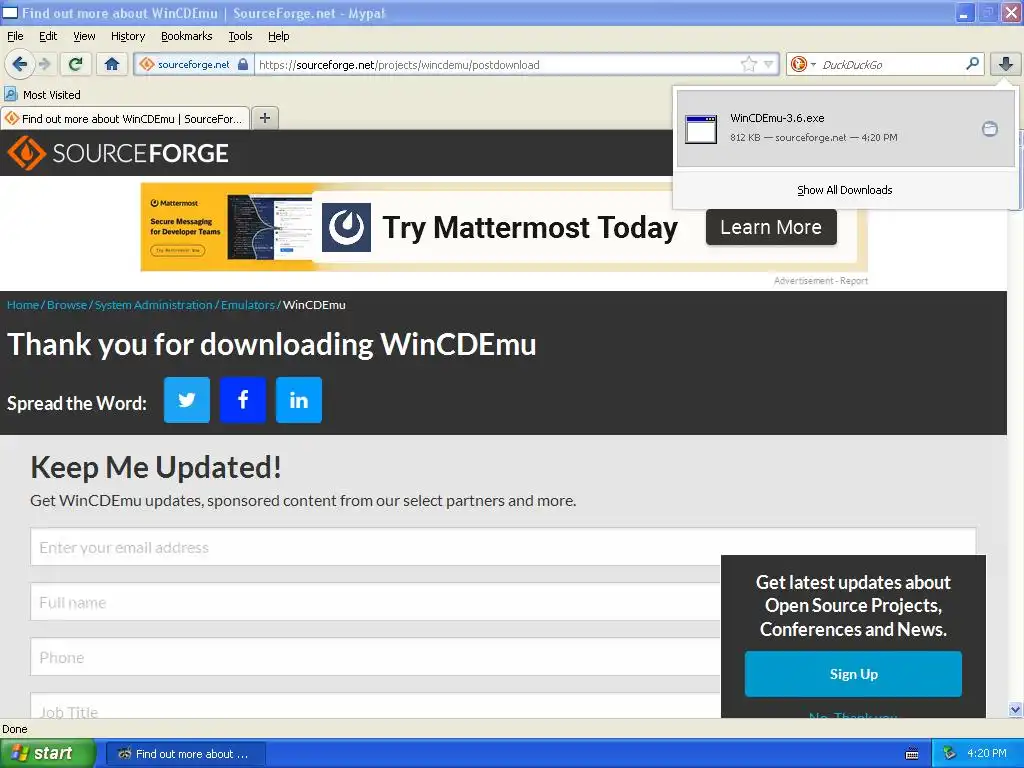Open the Most Visited bookmarks folder
The width and height of the screenshot is (1024, 768).
[43, 95]
